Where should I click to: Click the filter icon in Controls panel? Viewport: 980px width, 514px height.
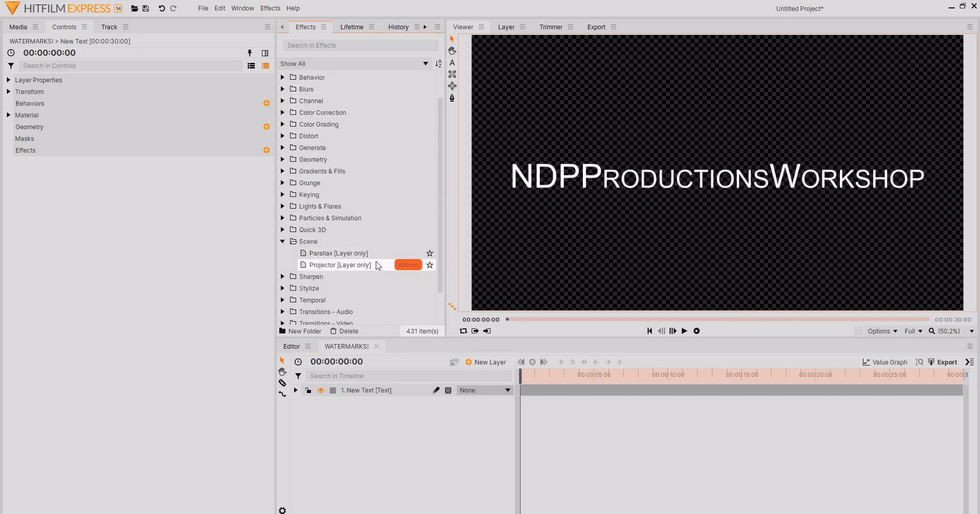(x=11, y=66)
